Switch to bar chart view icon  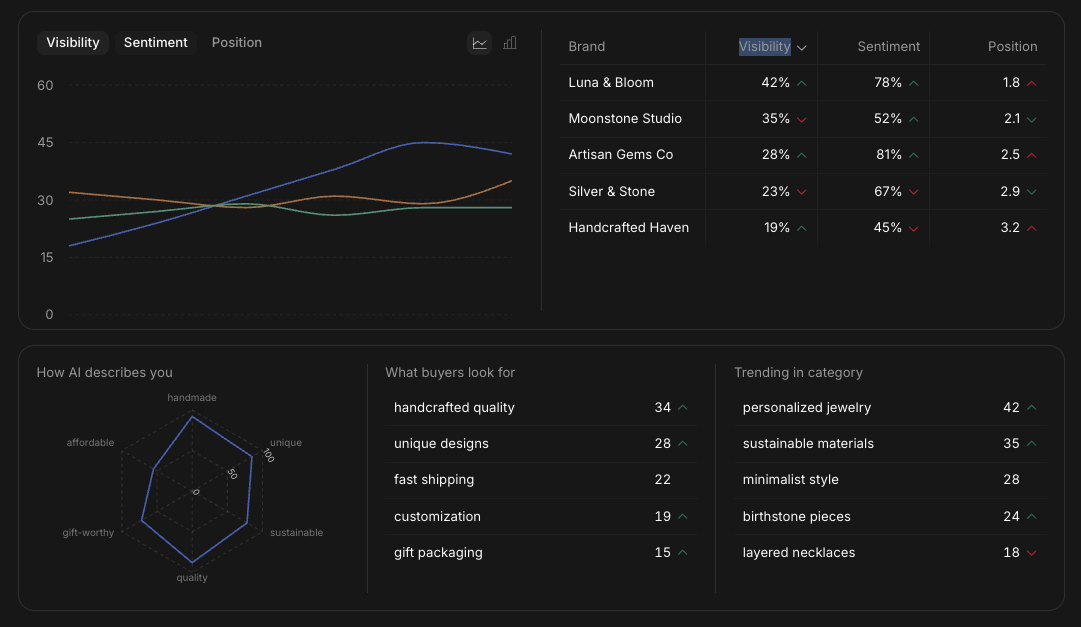(510, 43)
